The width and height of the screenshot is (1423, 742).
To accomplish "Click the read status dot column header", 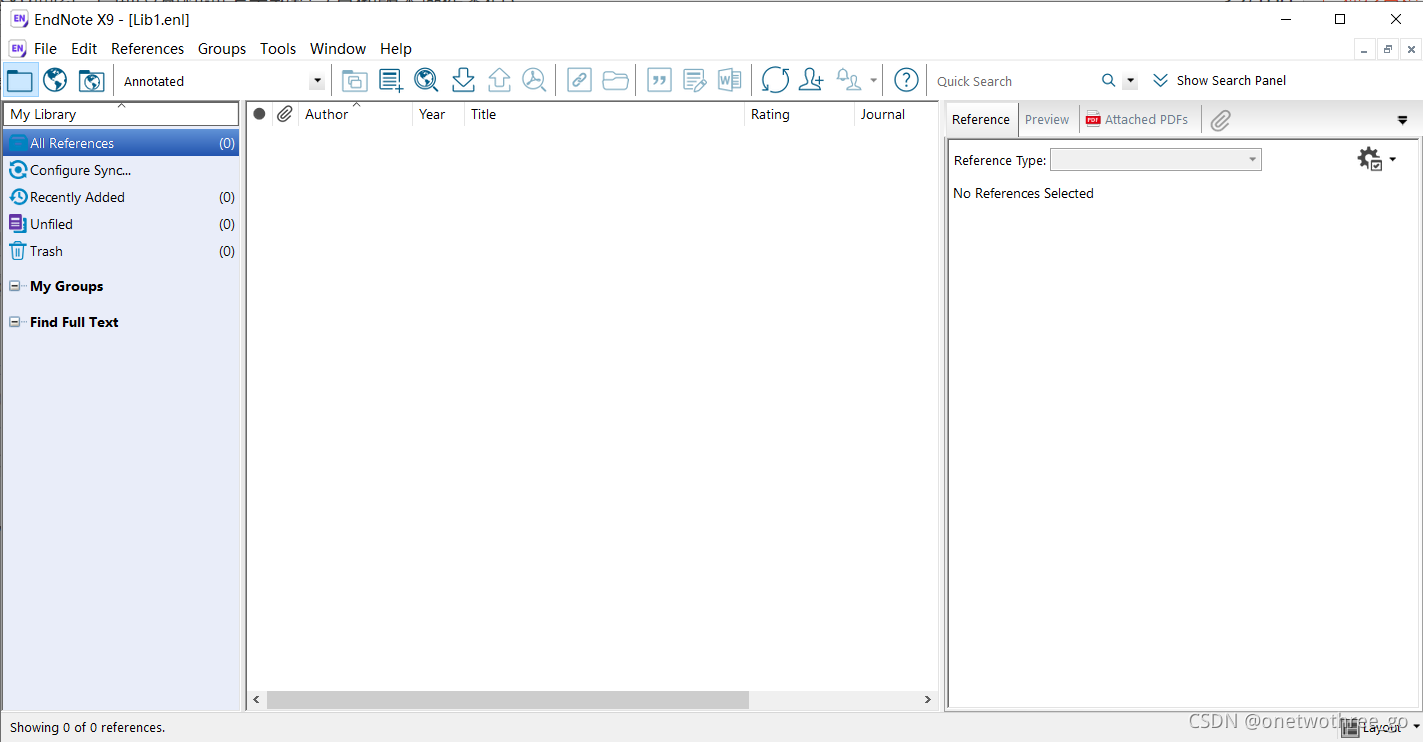I will coord(259,114).
